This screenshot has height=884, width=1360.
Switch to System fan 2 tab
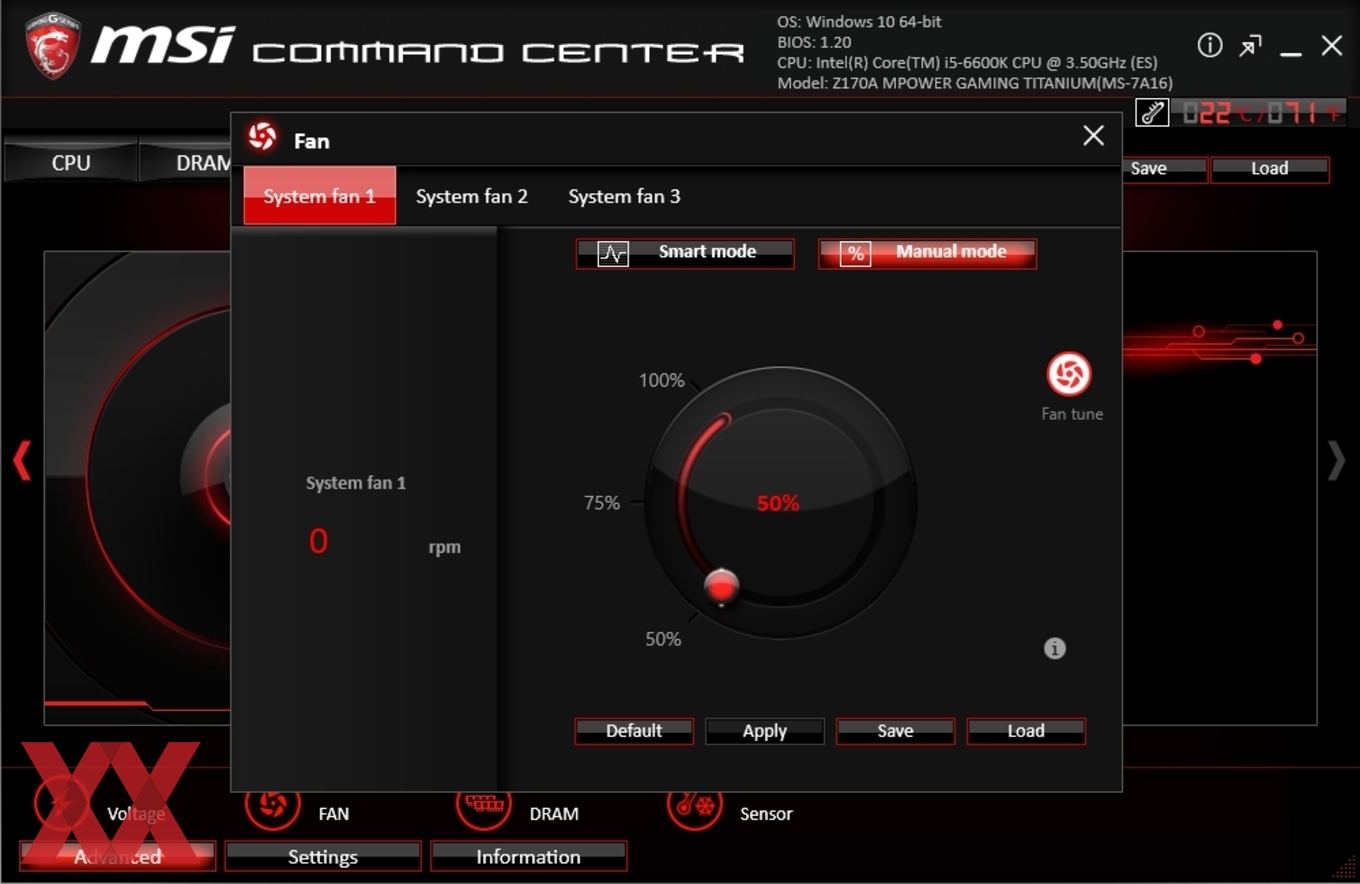pyautogui.click(x=472, y=196)
